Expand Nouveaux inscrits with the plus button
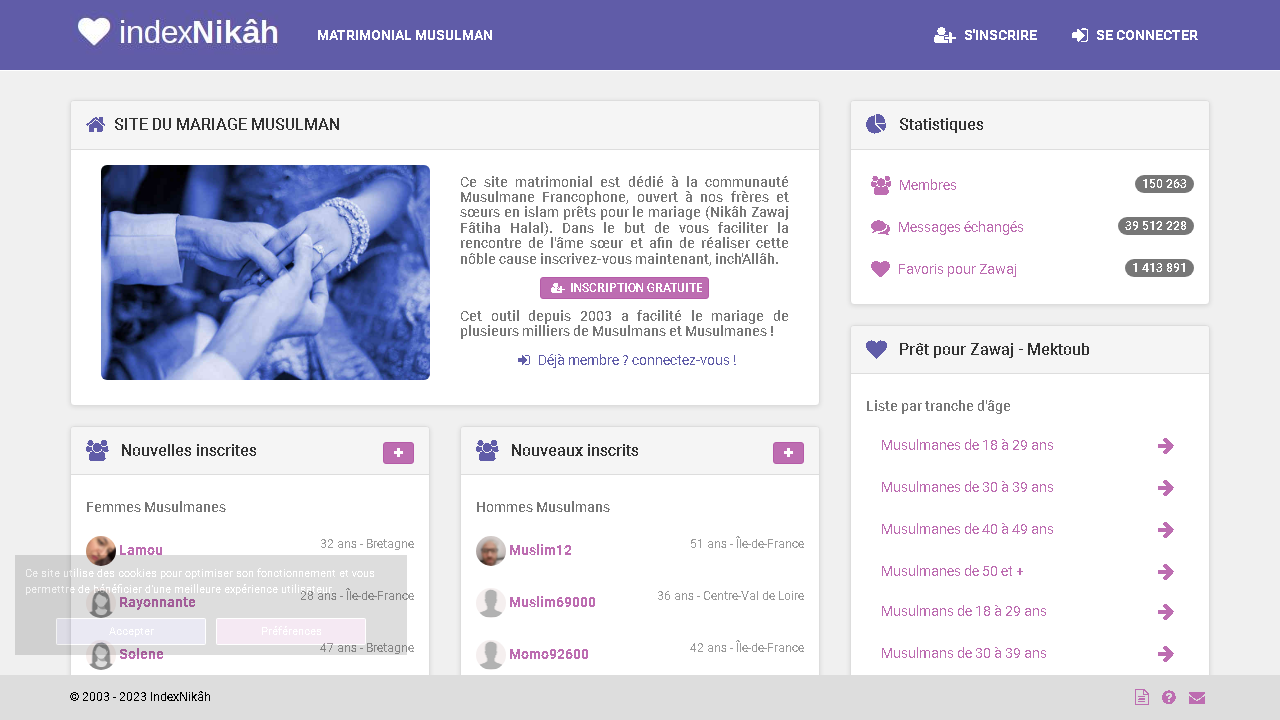The width and height of the screenshot is (1280, 720). [788, 453]
